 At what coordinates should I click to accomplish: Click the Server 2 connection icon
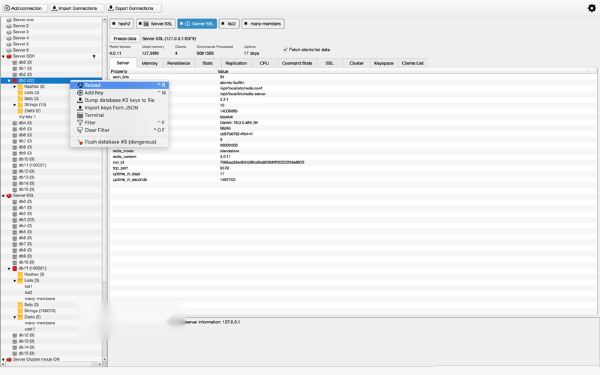tap(9, 26)
